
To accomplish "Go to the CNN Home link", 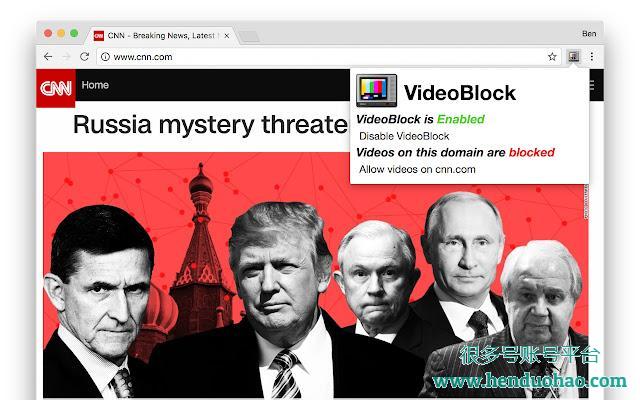I will tap(95, 85).
